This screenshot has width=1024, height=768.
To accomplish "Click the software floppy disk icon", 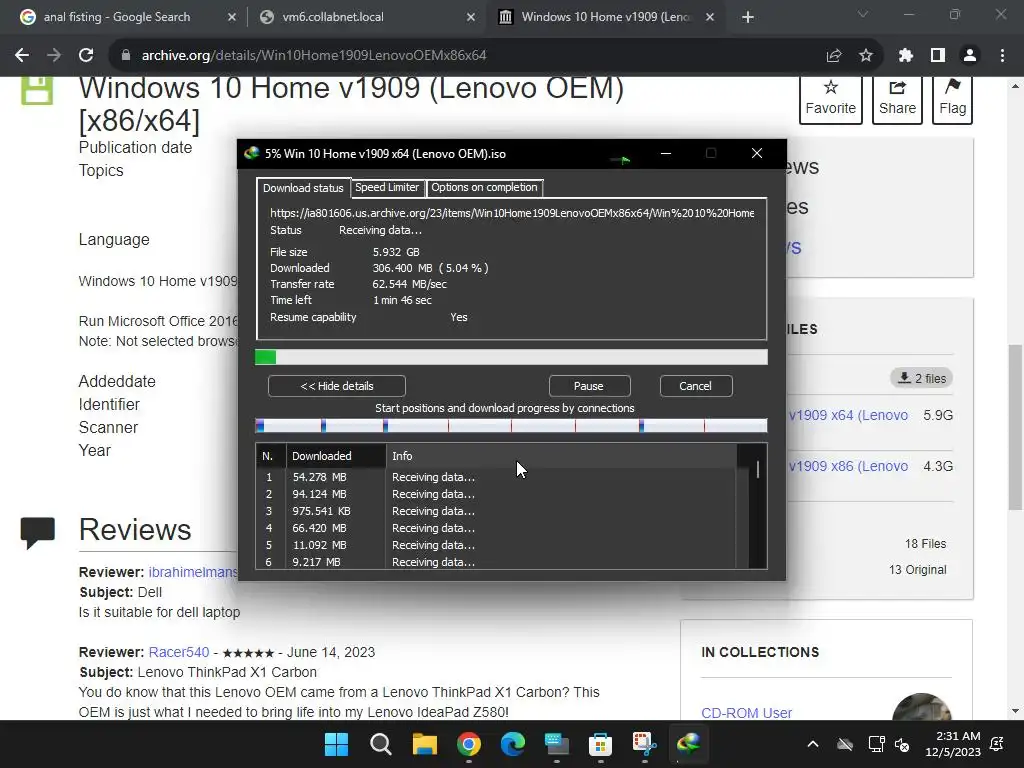I will 37,91.
